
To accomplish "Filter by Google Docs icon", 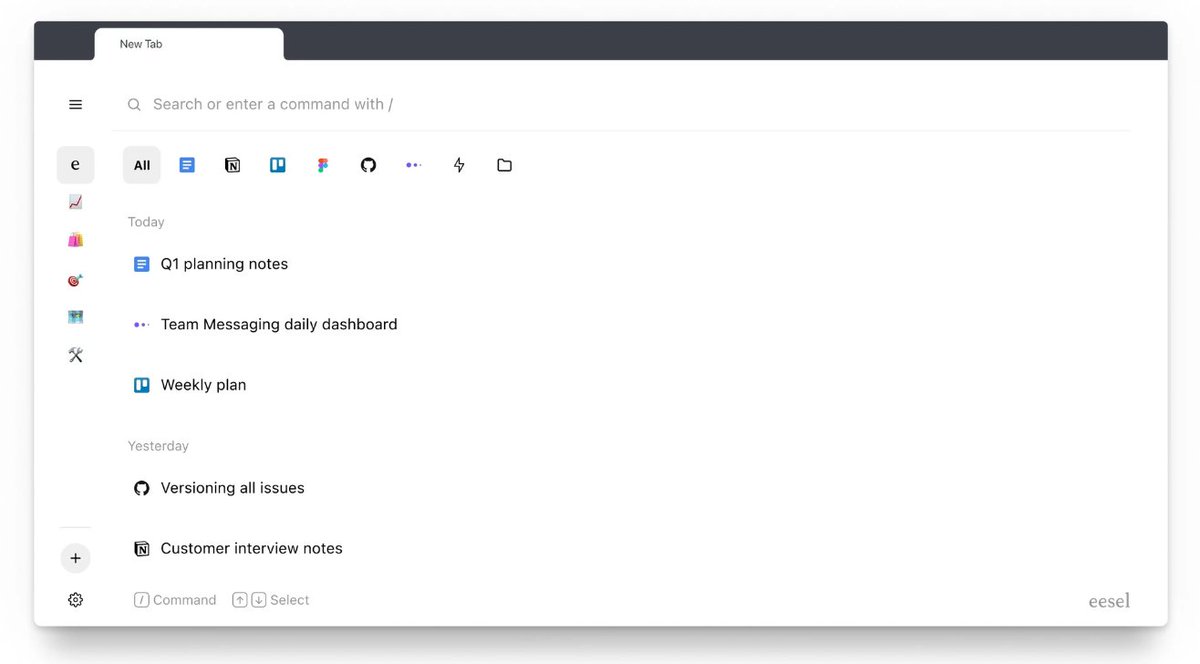I will [x=187, y=165].
